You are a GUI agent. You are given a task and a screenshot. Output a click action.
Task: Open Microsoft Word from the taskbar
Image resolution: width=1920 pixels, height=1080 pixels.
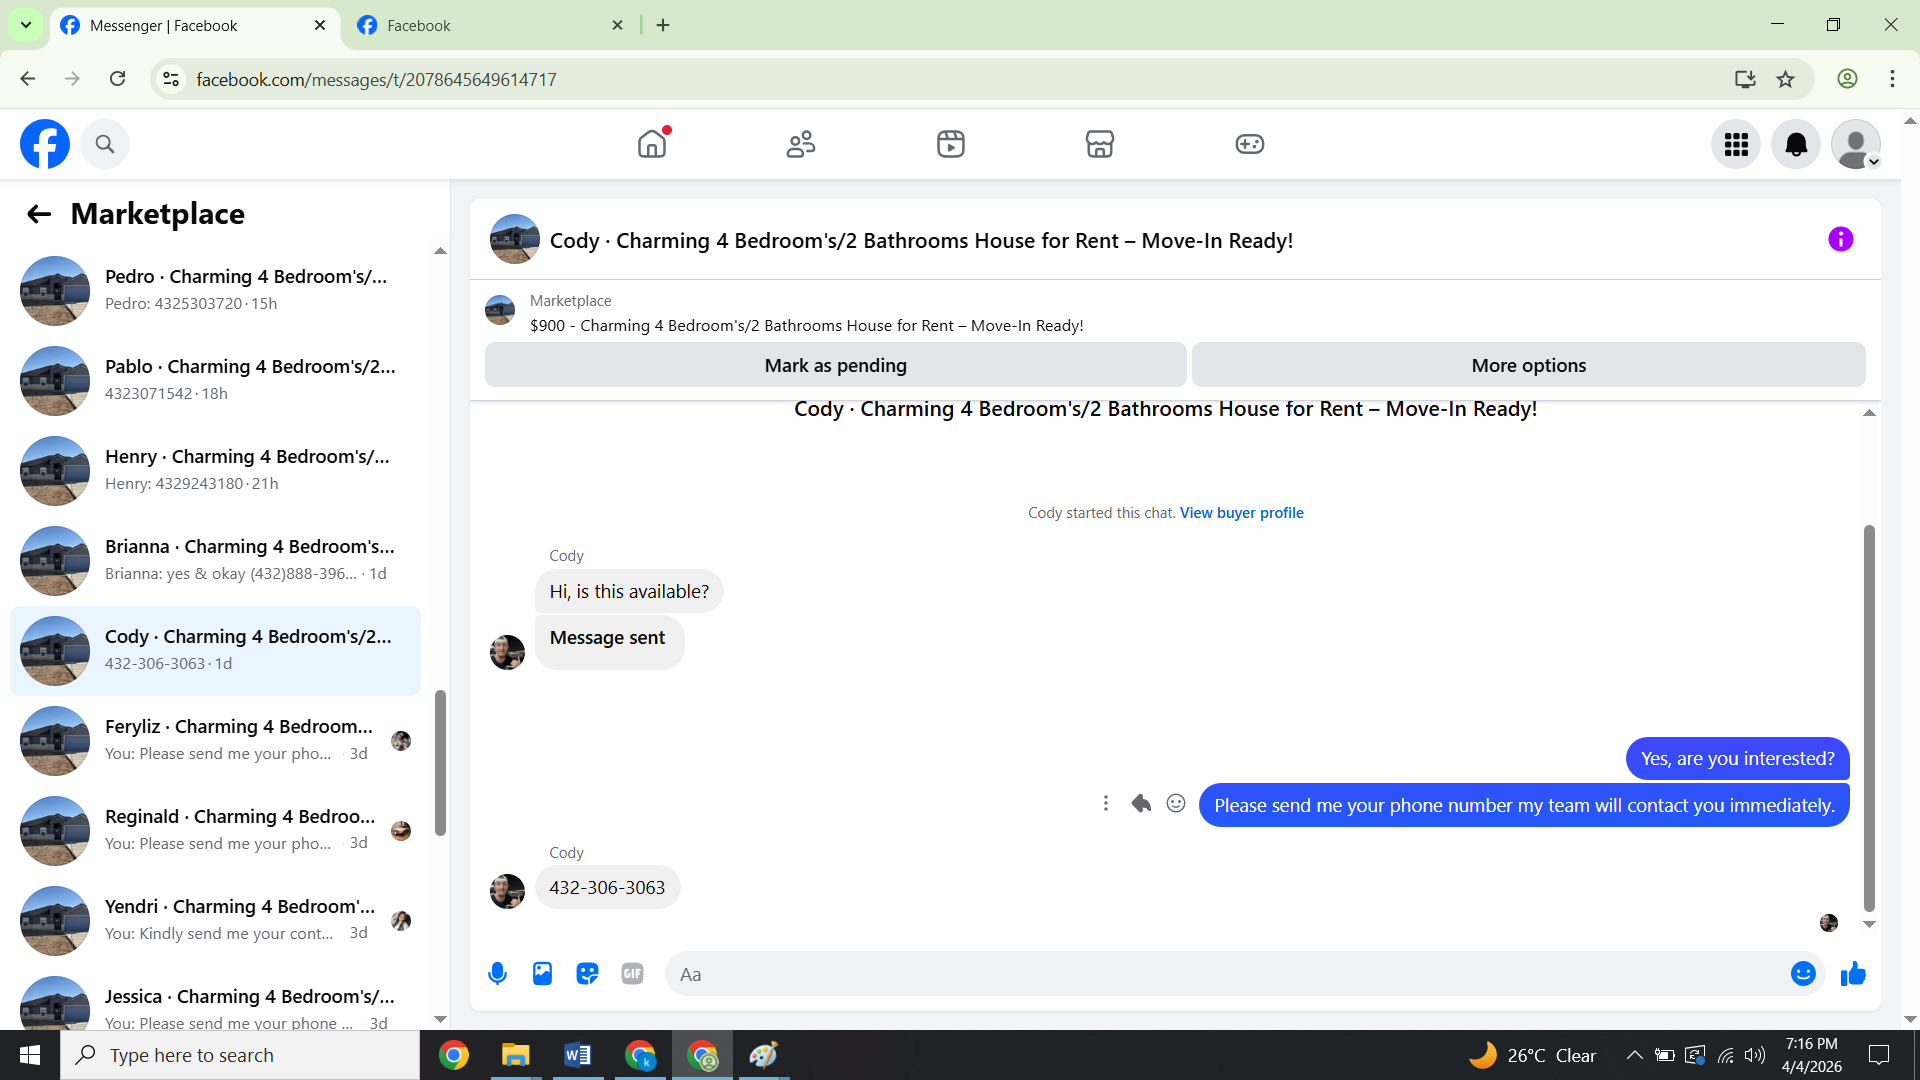(x=577, y=1055)
